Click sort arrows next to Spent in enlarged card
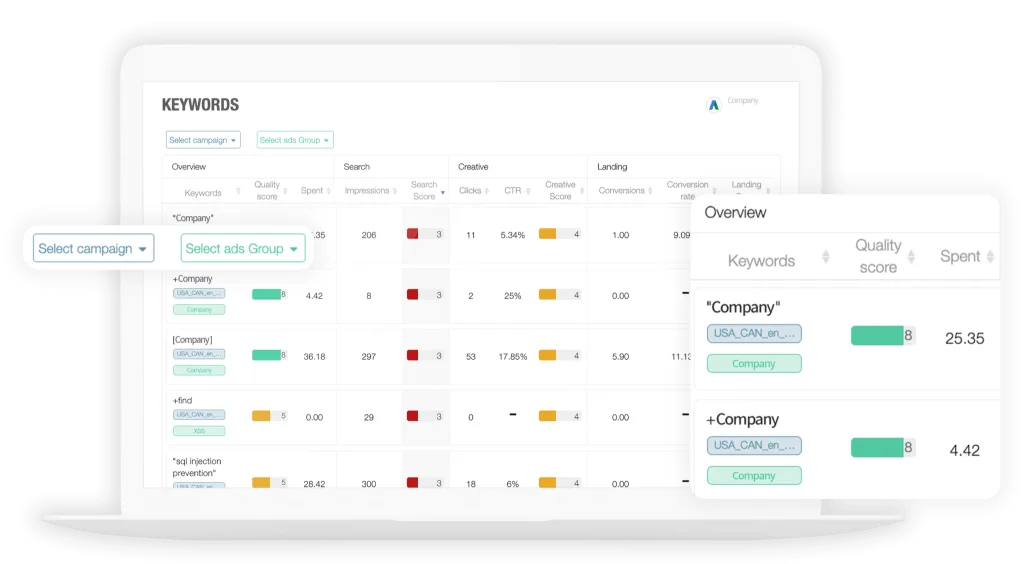Viewport: 1024px width, 564px height. 990,257
